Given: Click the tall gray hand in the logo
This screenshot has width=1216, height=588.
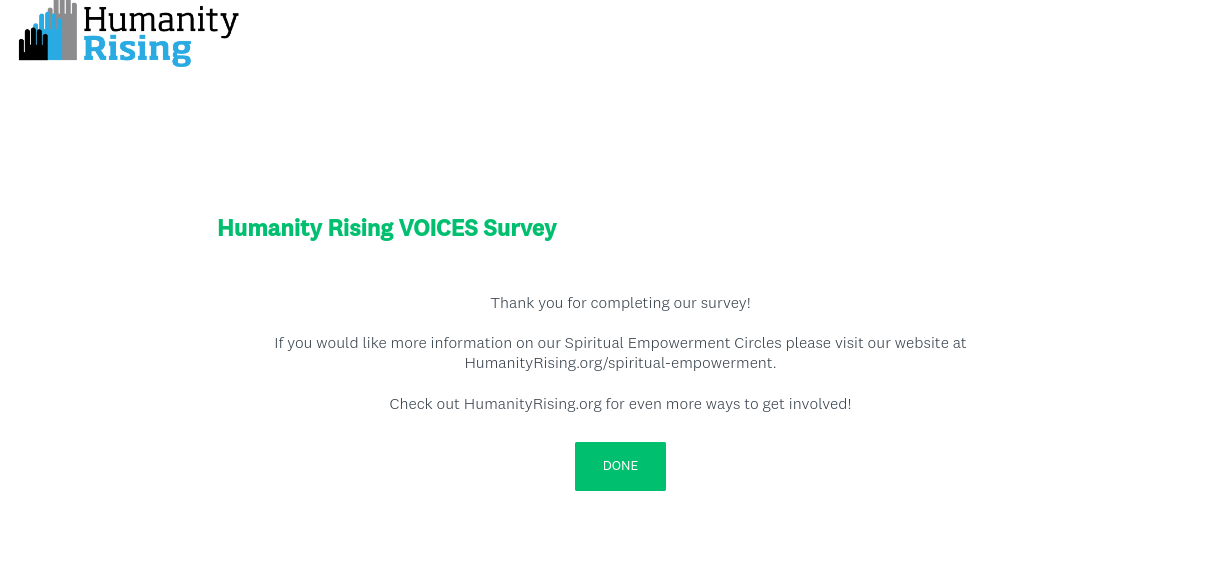Looking at the screenshot, I should pyautogui.click(x=66, y=28).
